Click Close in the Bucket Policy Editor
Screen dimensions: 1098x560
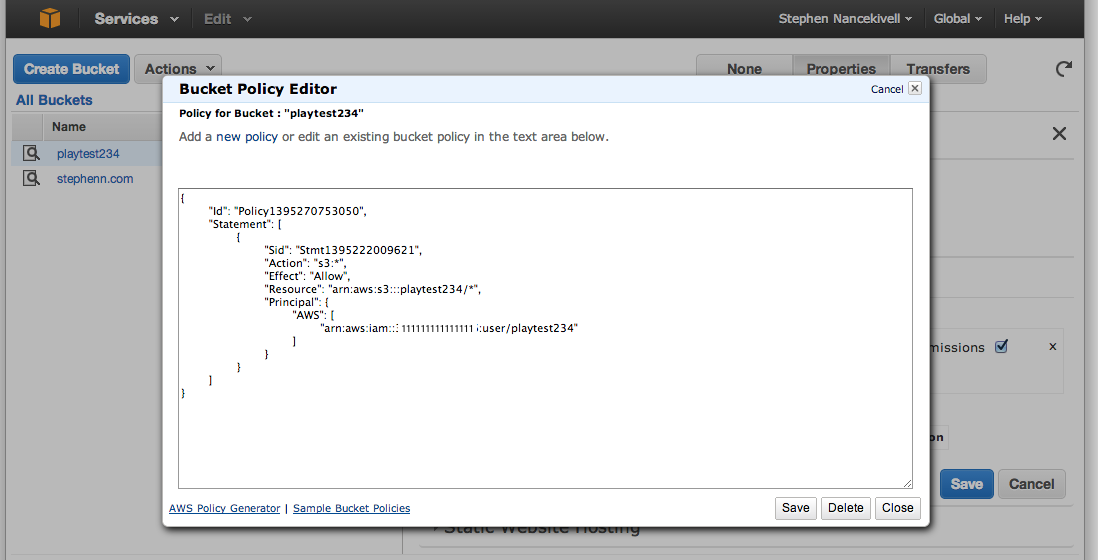tap(897, 508)
